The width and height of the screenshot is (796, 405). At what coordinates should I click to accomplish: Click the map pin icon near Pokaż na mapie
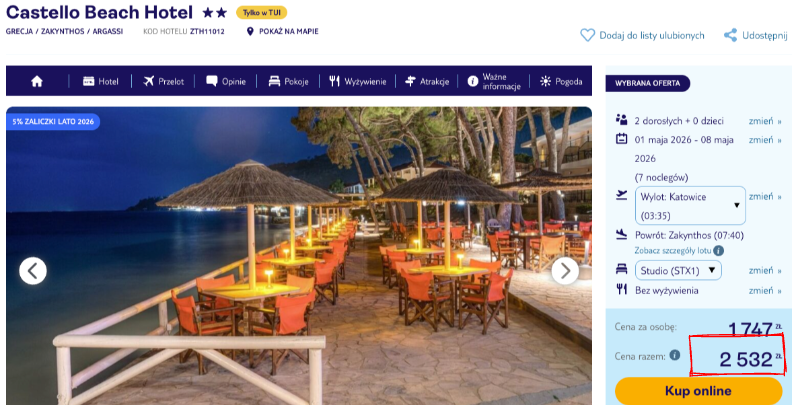tap(250, 31)
